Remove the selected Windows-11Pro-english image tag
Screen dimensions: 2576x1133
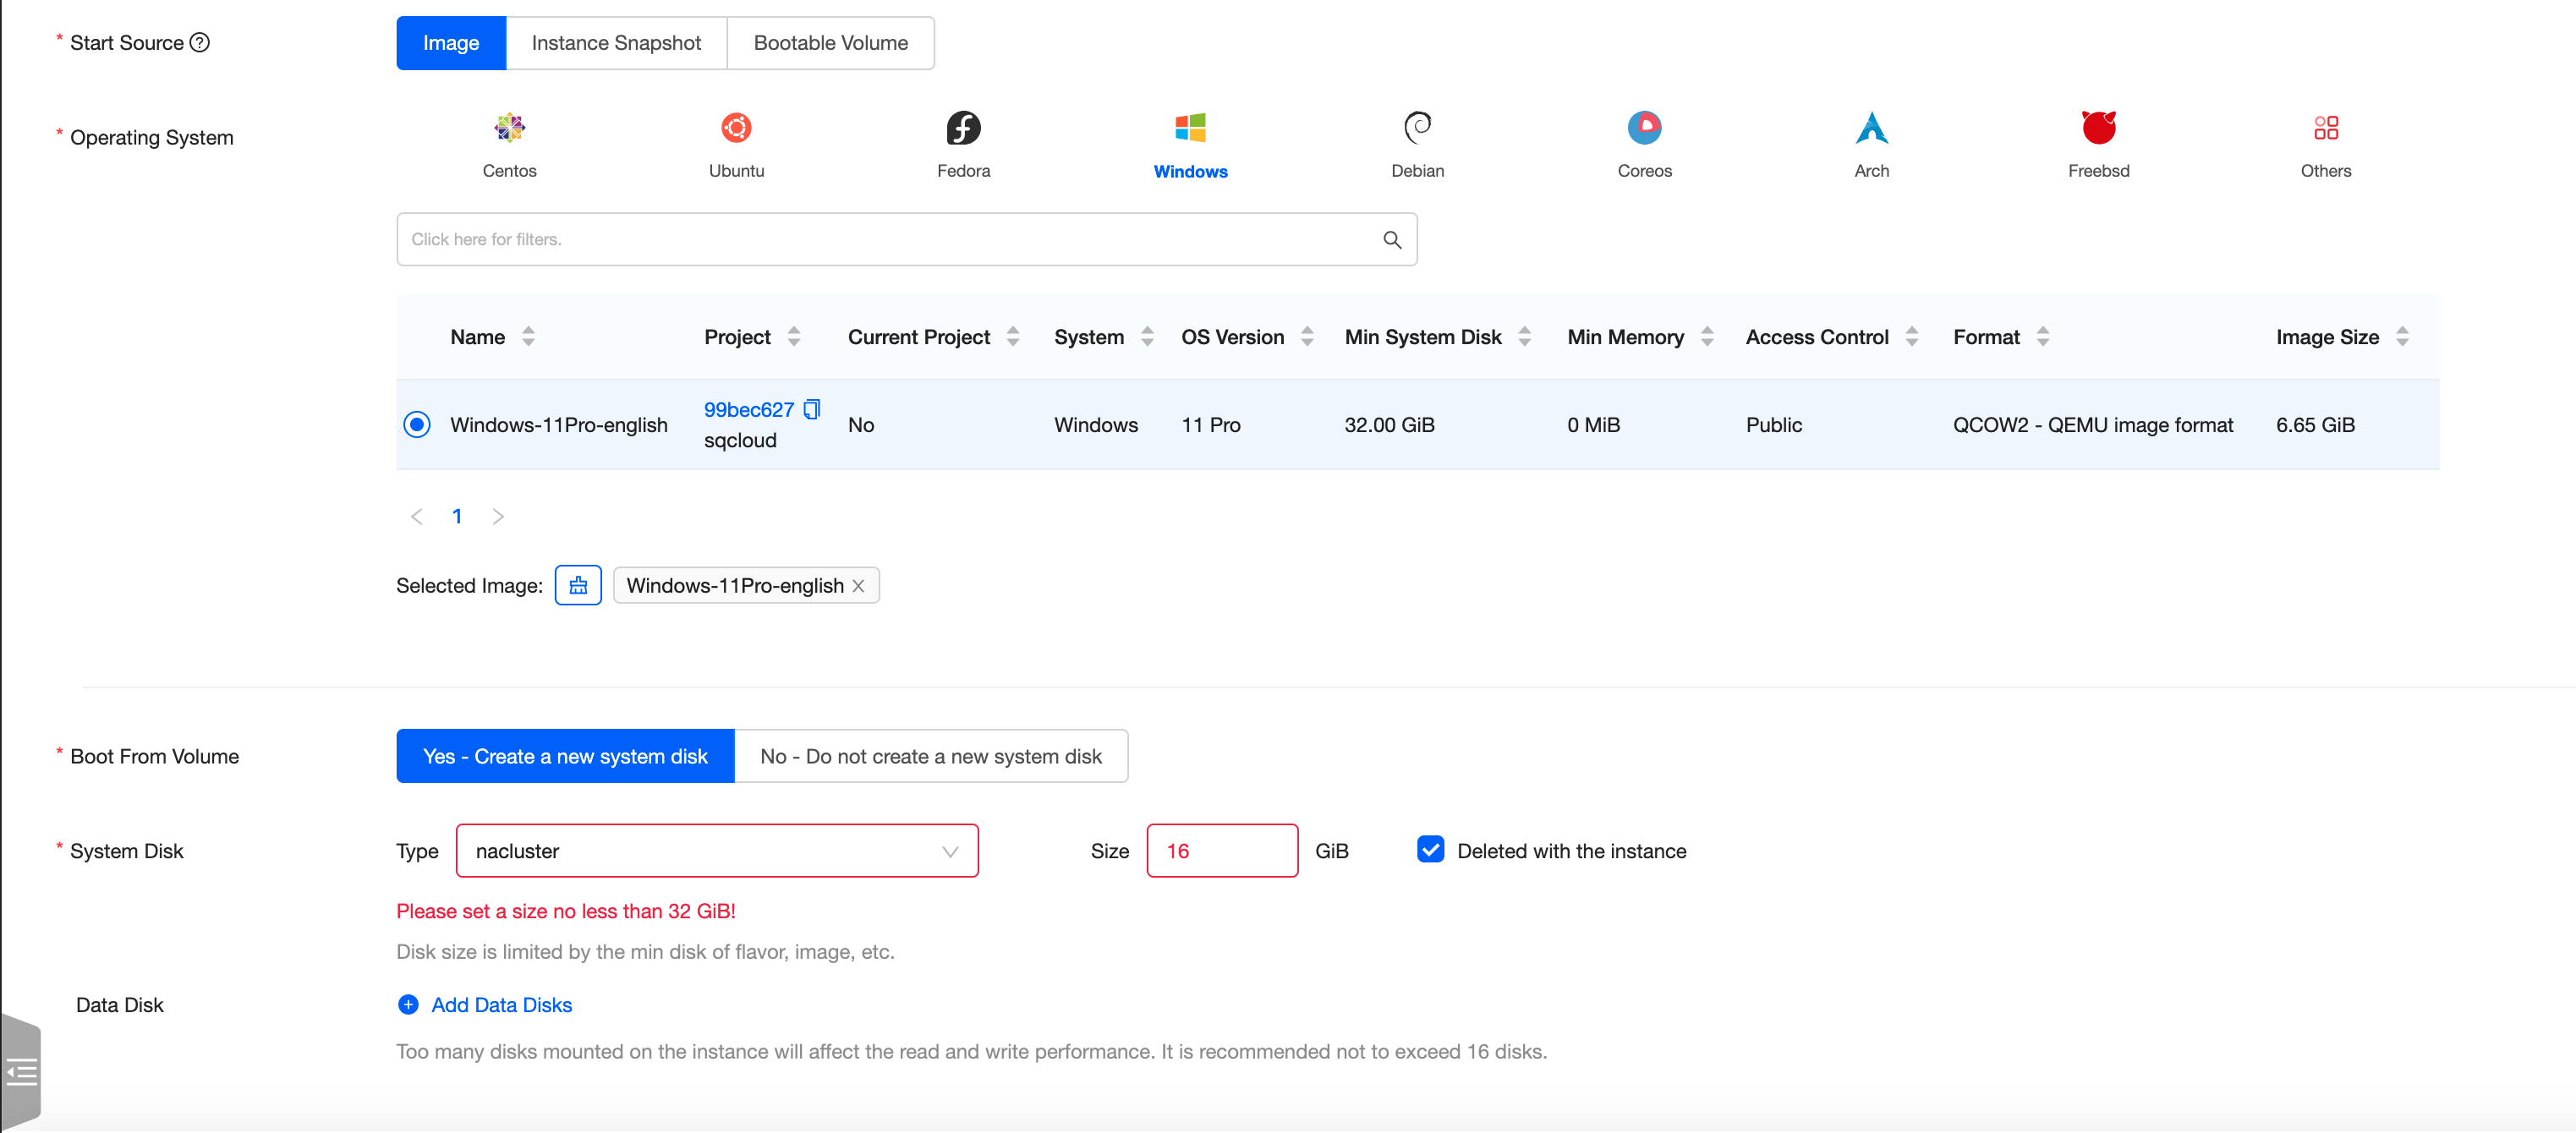(858, 586)
